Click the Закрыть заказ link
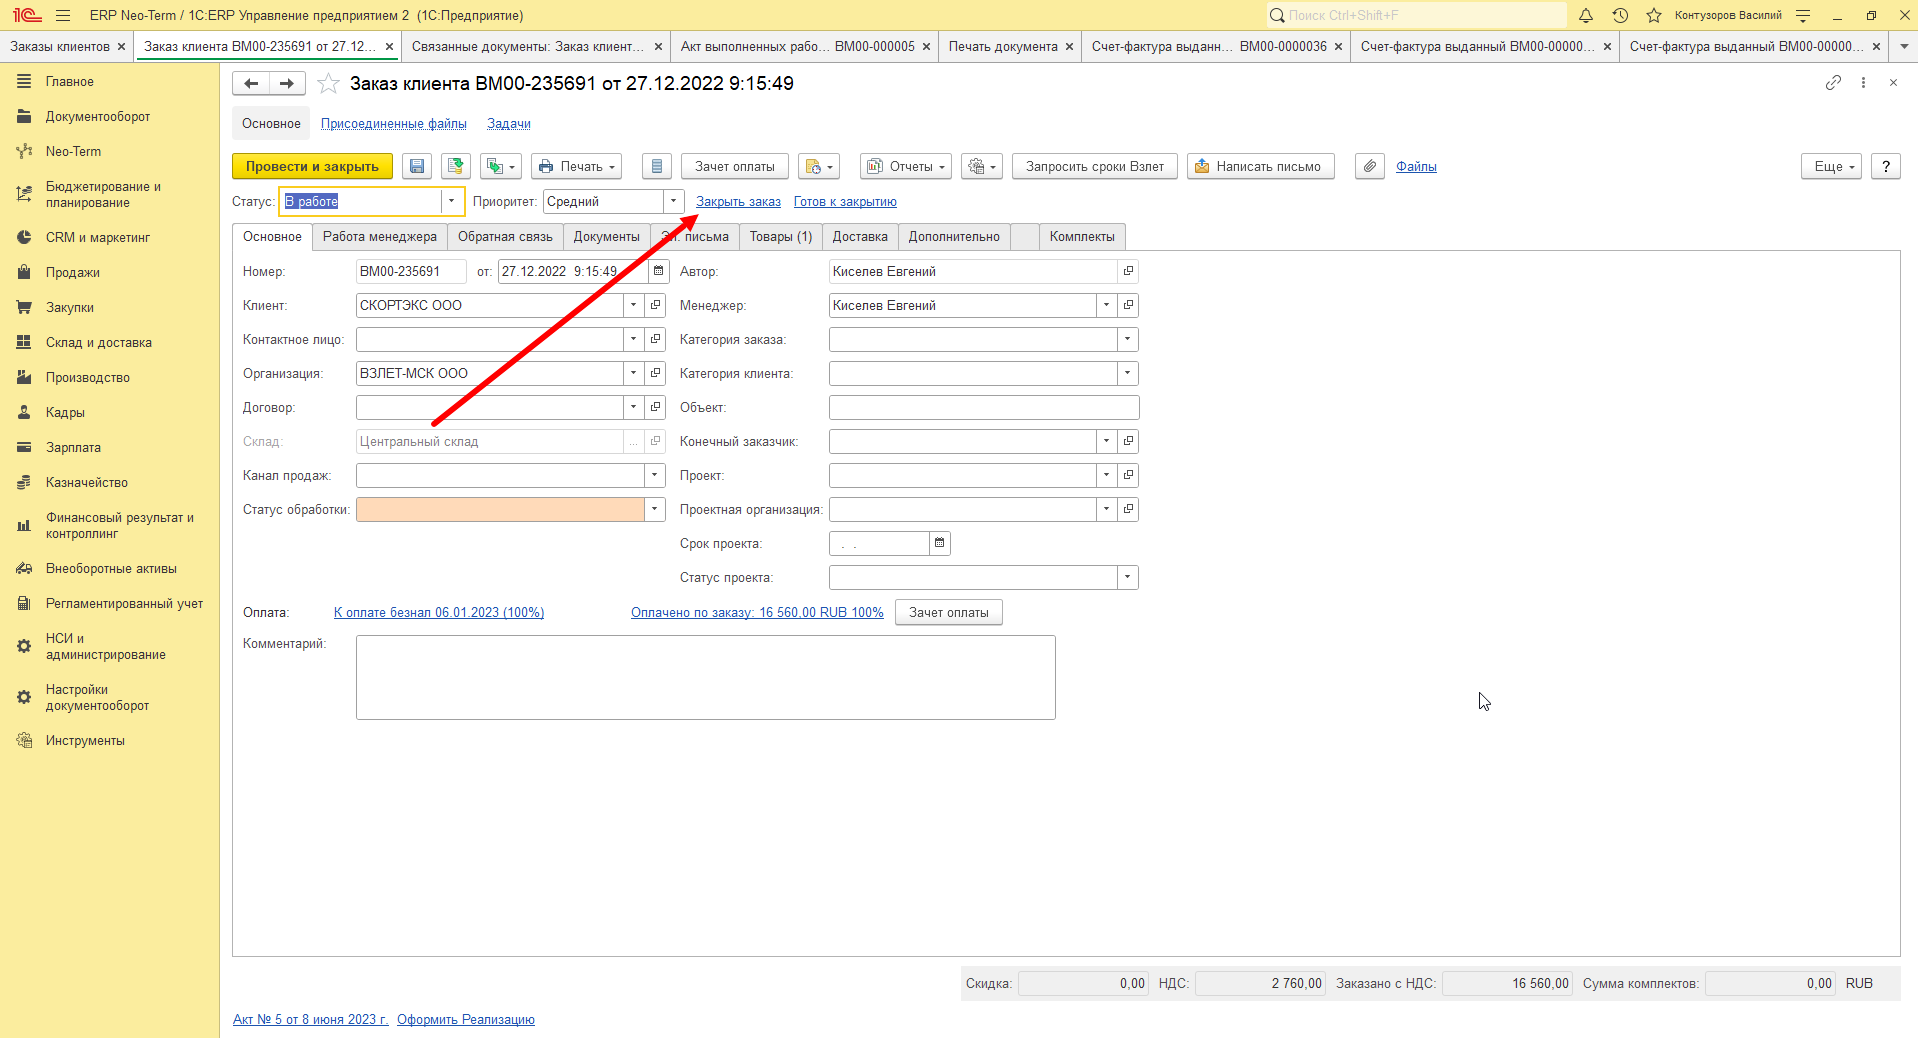The image size is (1918, 1038). point(738,202)
